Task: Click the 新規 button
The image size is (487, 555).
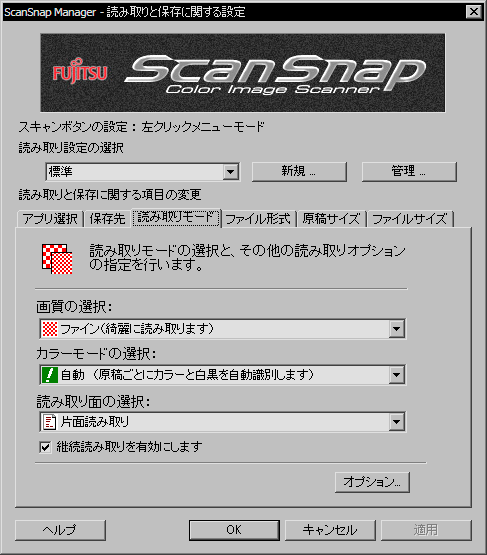Action: (299, 172)
